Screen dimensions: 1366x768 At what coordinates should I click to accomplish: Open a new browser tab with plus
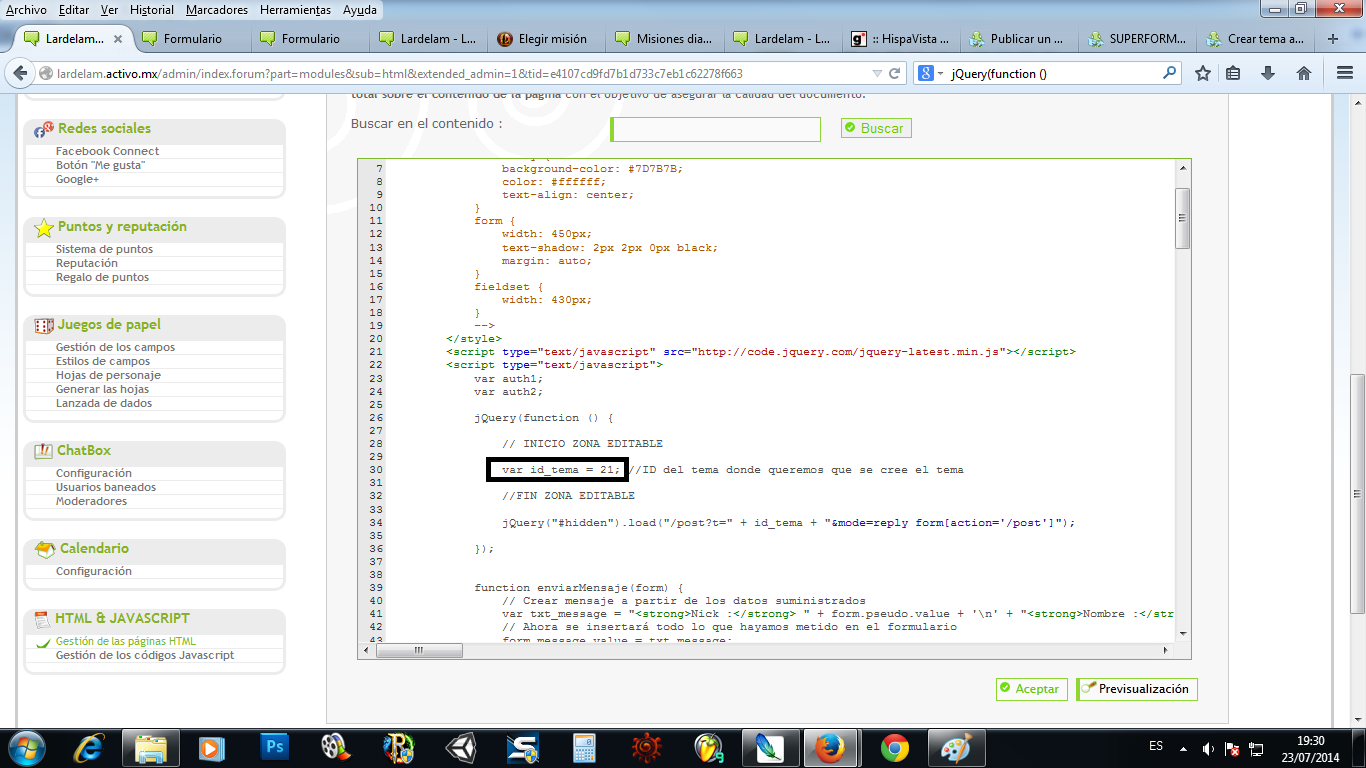click(x=1332, y=39)
